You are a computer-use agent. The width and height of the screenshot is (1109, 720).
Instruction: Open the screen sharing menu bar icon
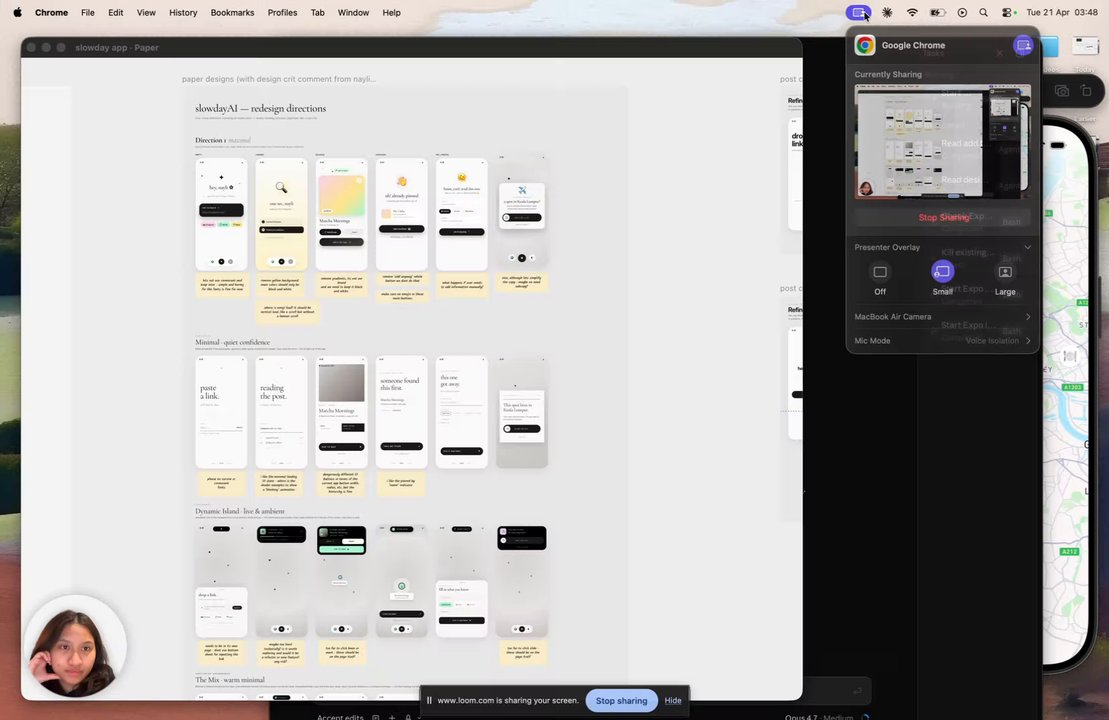(859, 13)
